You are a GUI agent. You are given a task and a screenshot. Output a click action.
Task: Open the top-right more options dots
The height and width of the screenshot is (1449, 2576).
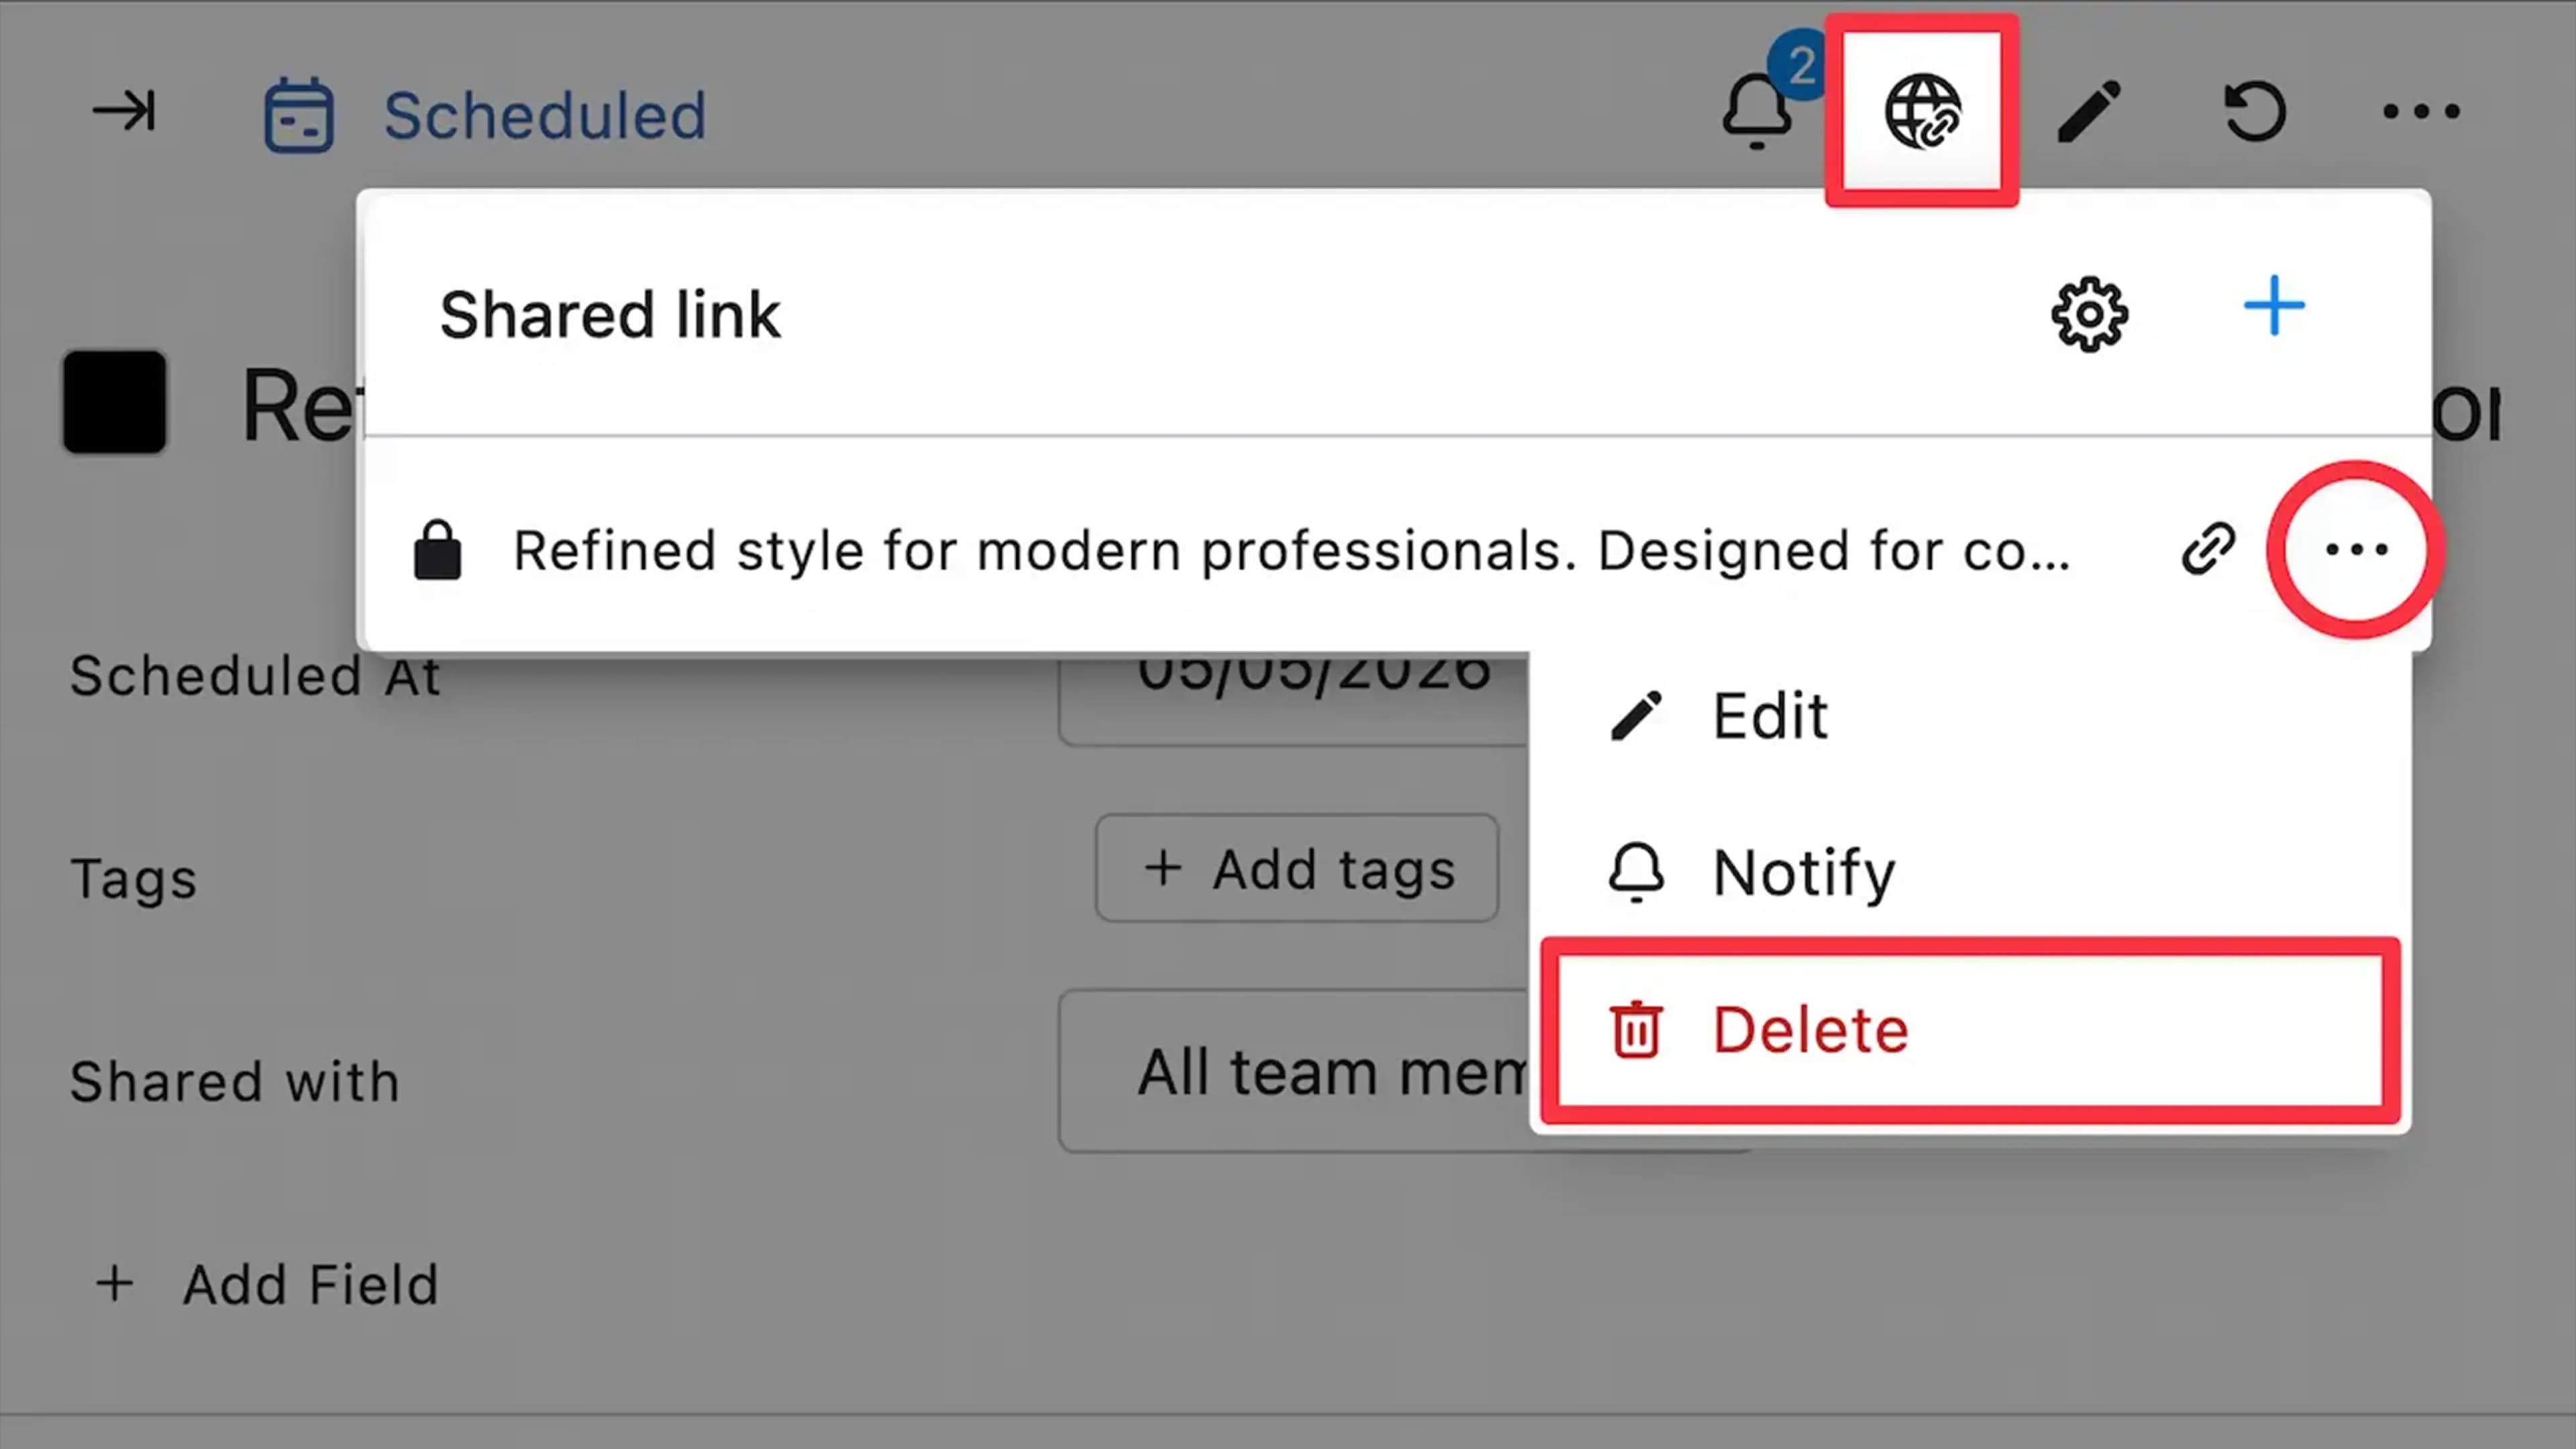(2421, 111)
